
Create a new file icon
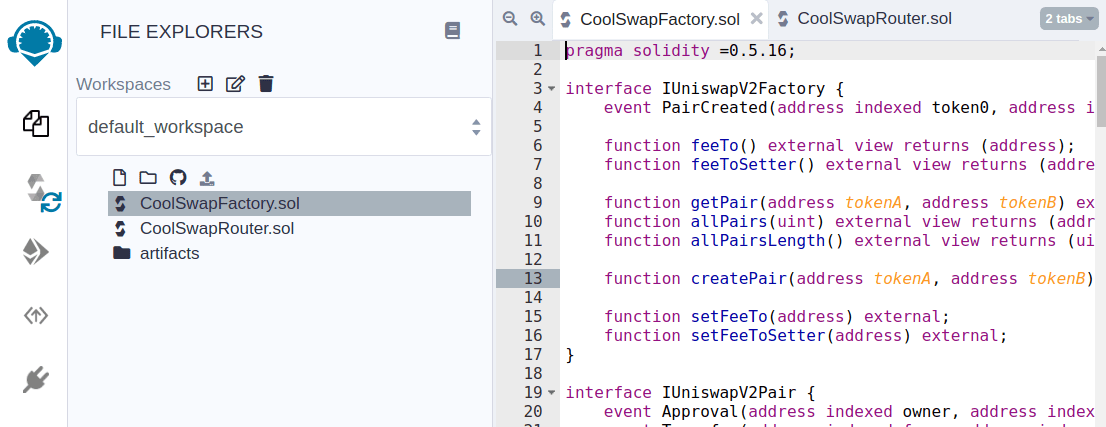(120, 177)
